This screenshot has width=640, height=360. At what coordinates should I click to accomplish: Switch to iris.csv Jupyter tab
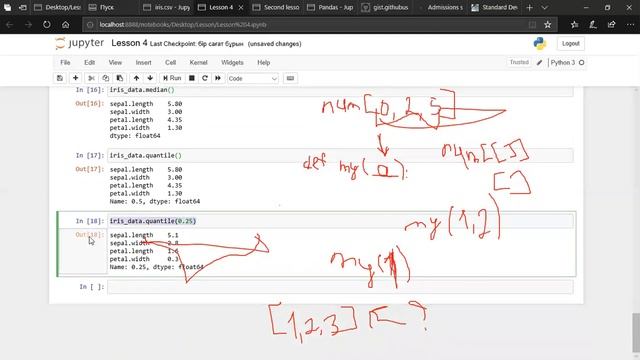coord(167,7)
